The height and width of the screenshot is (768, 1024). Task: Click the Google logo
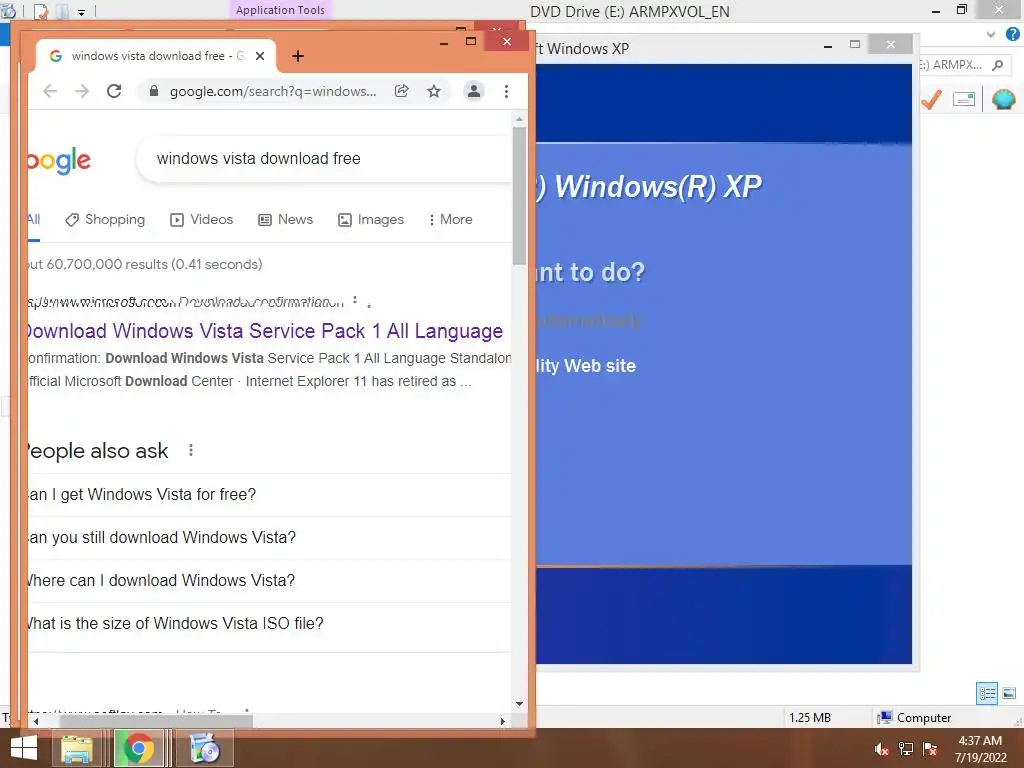coord(59,161)
